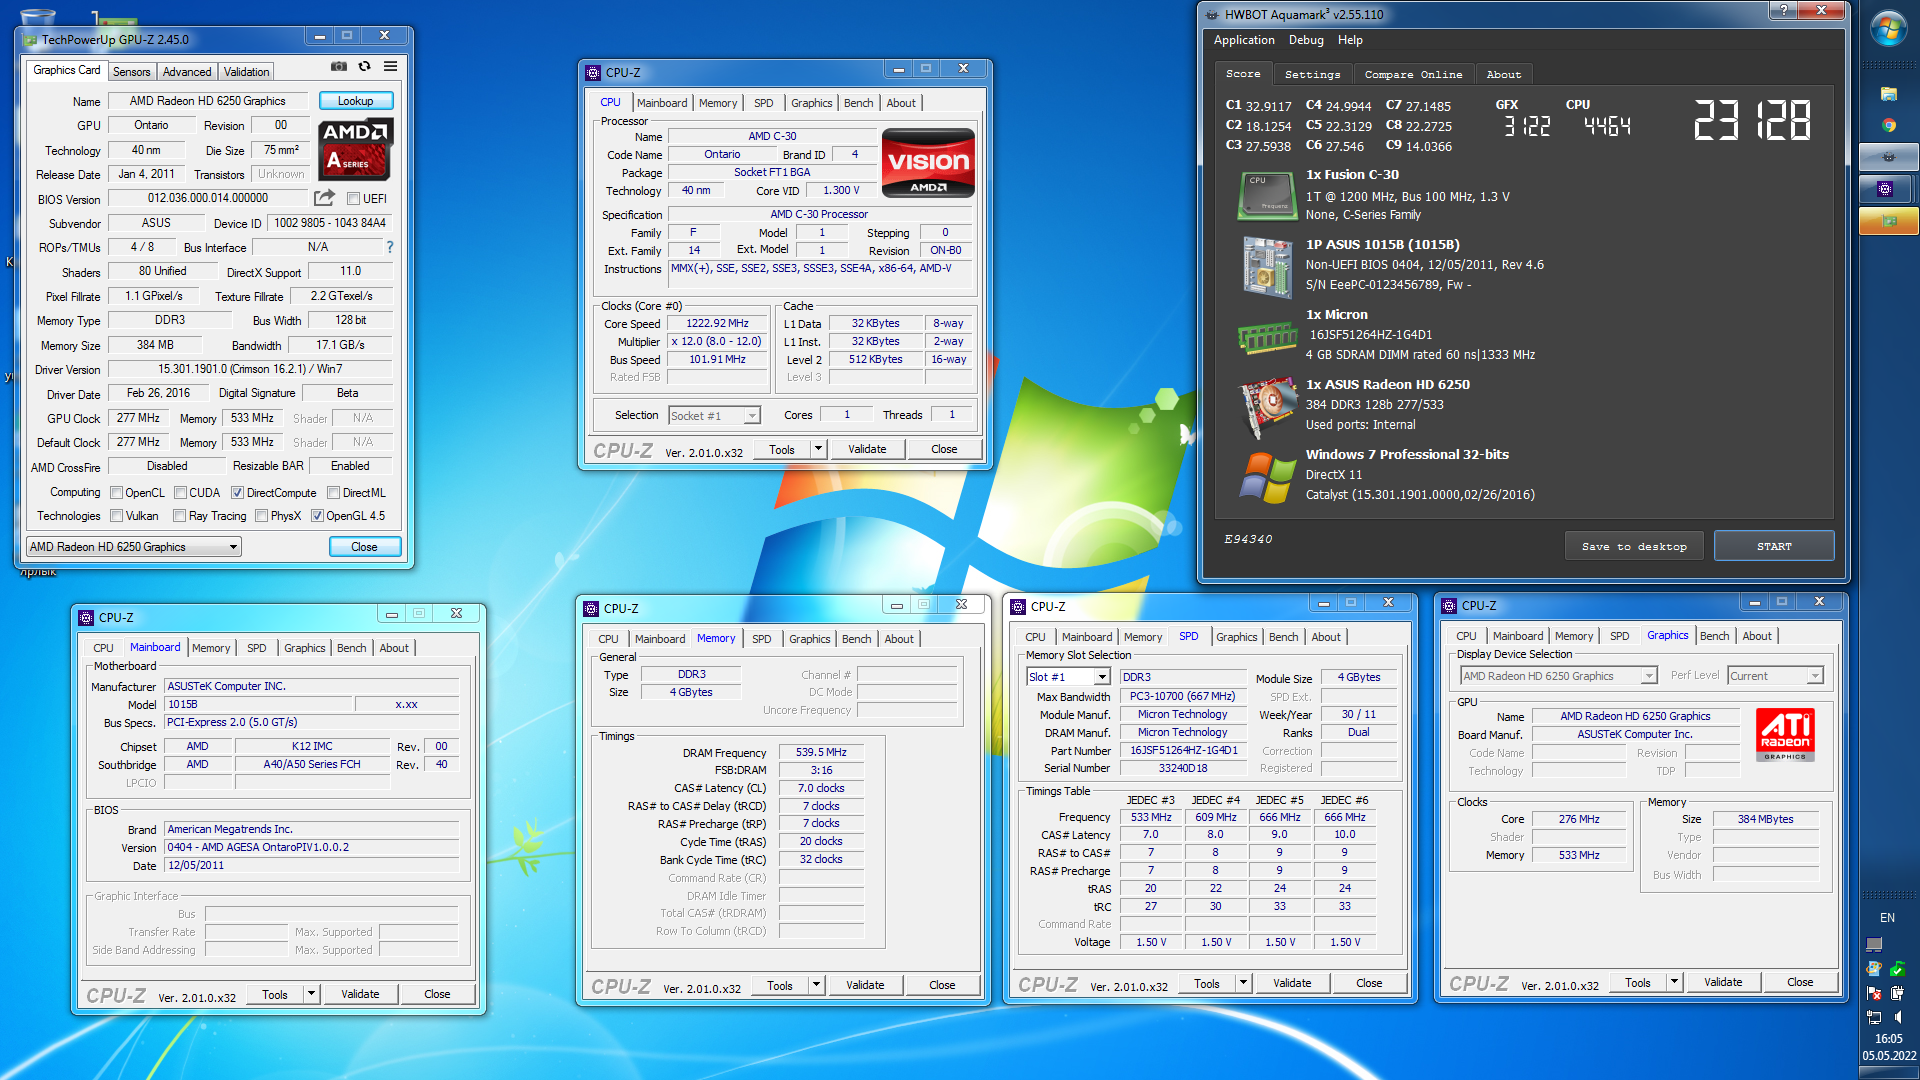The image size is (1920, 1080).
Task: Open the Windows Start orb
Action: tap(1888, 29)
